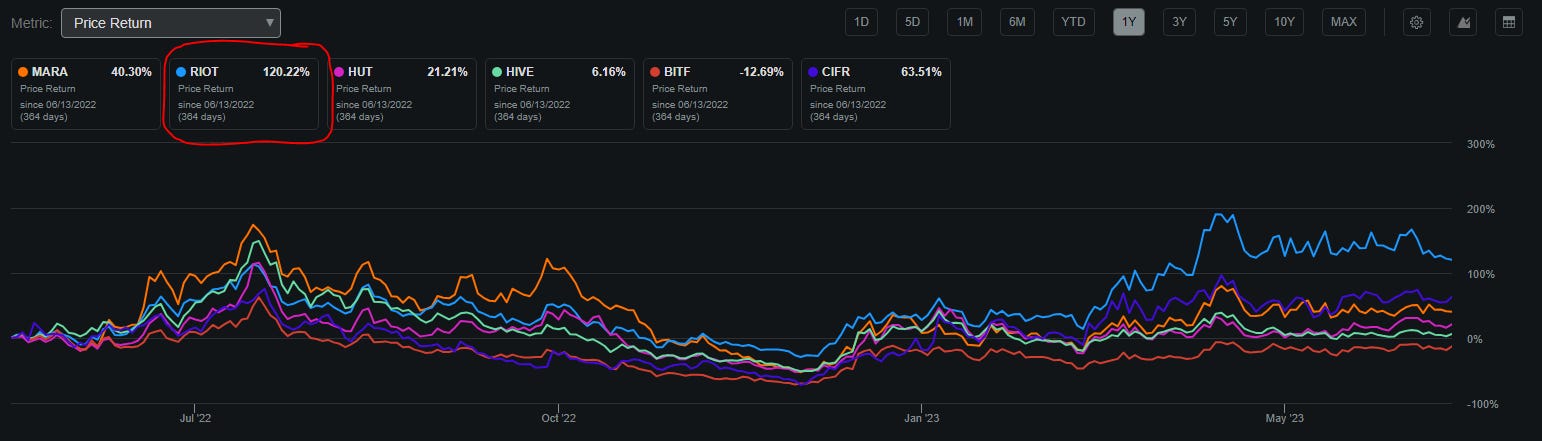1542x441 pixels.
Task: Click the -12.69% BITF return value
Action: 760,73
